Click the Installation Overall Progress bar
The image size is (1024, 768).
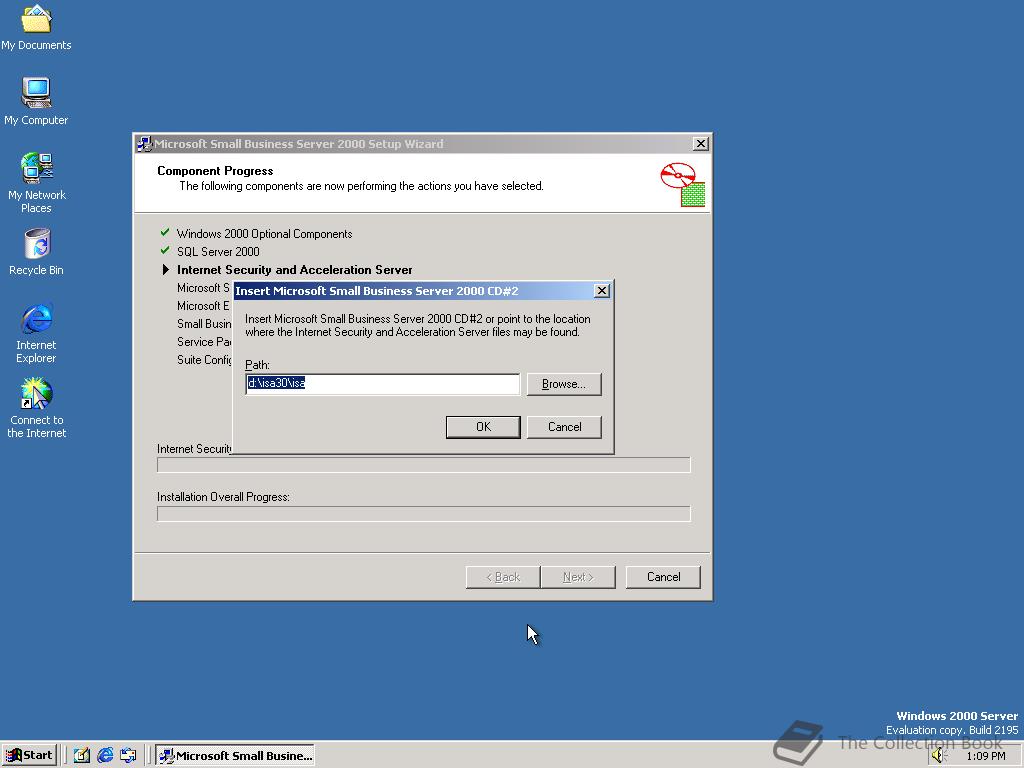tap(424, 514)
